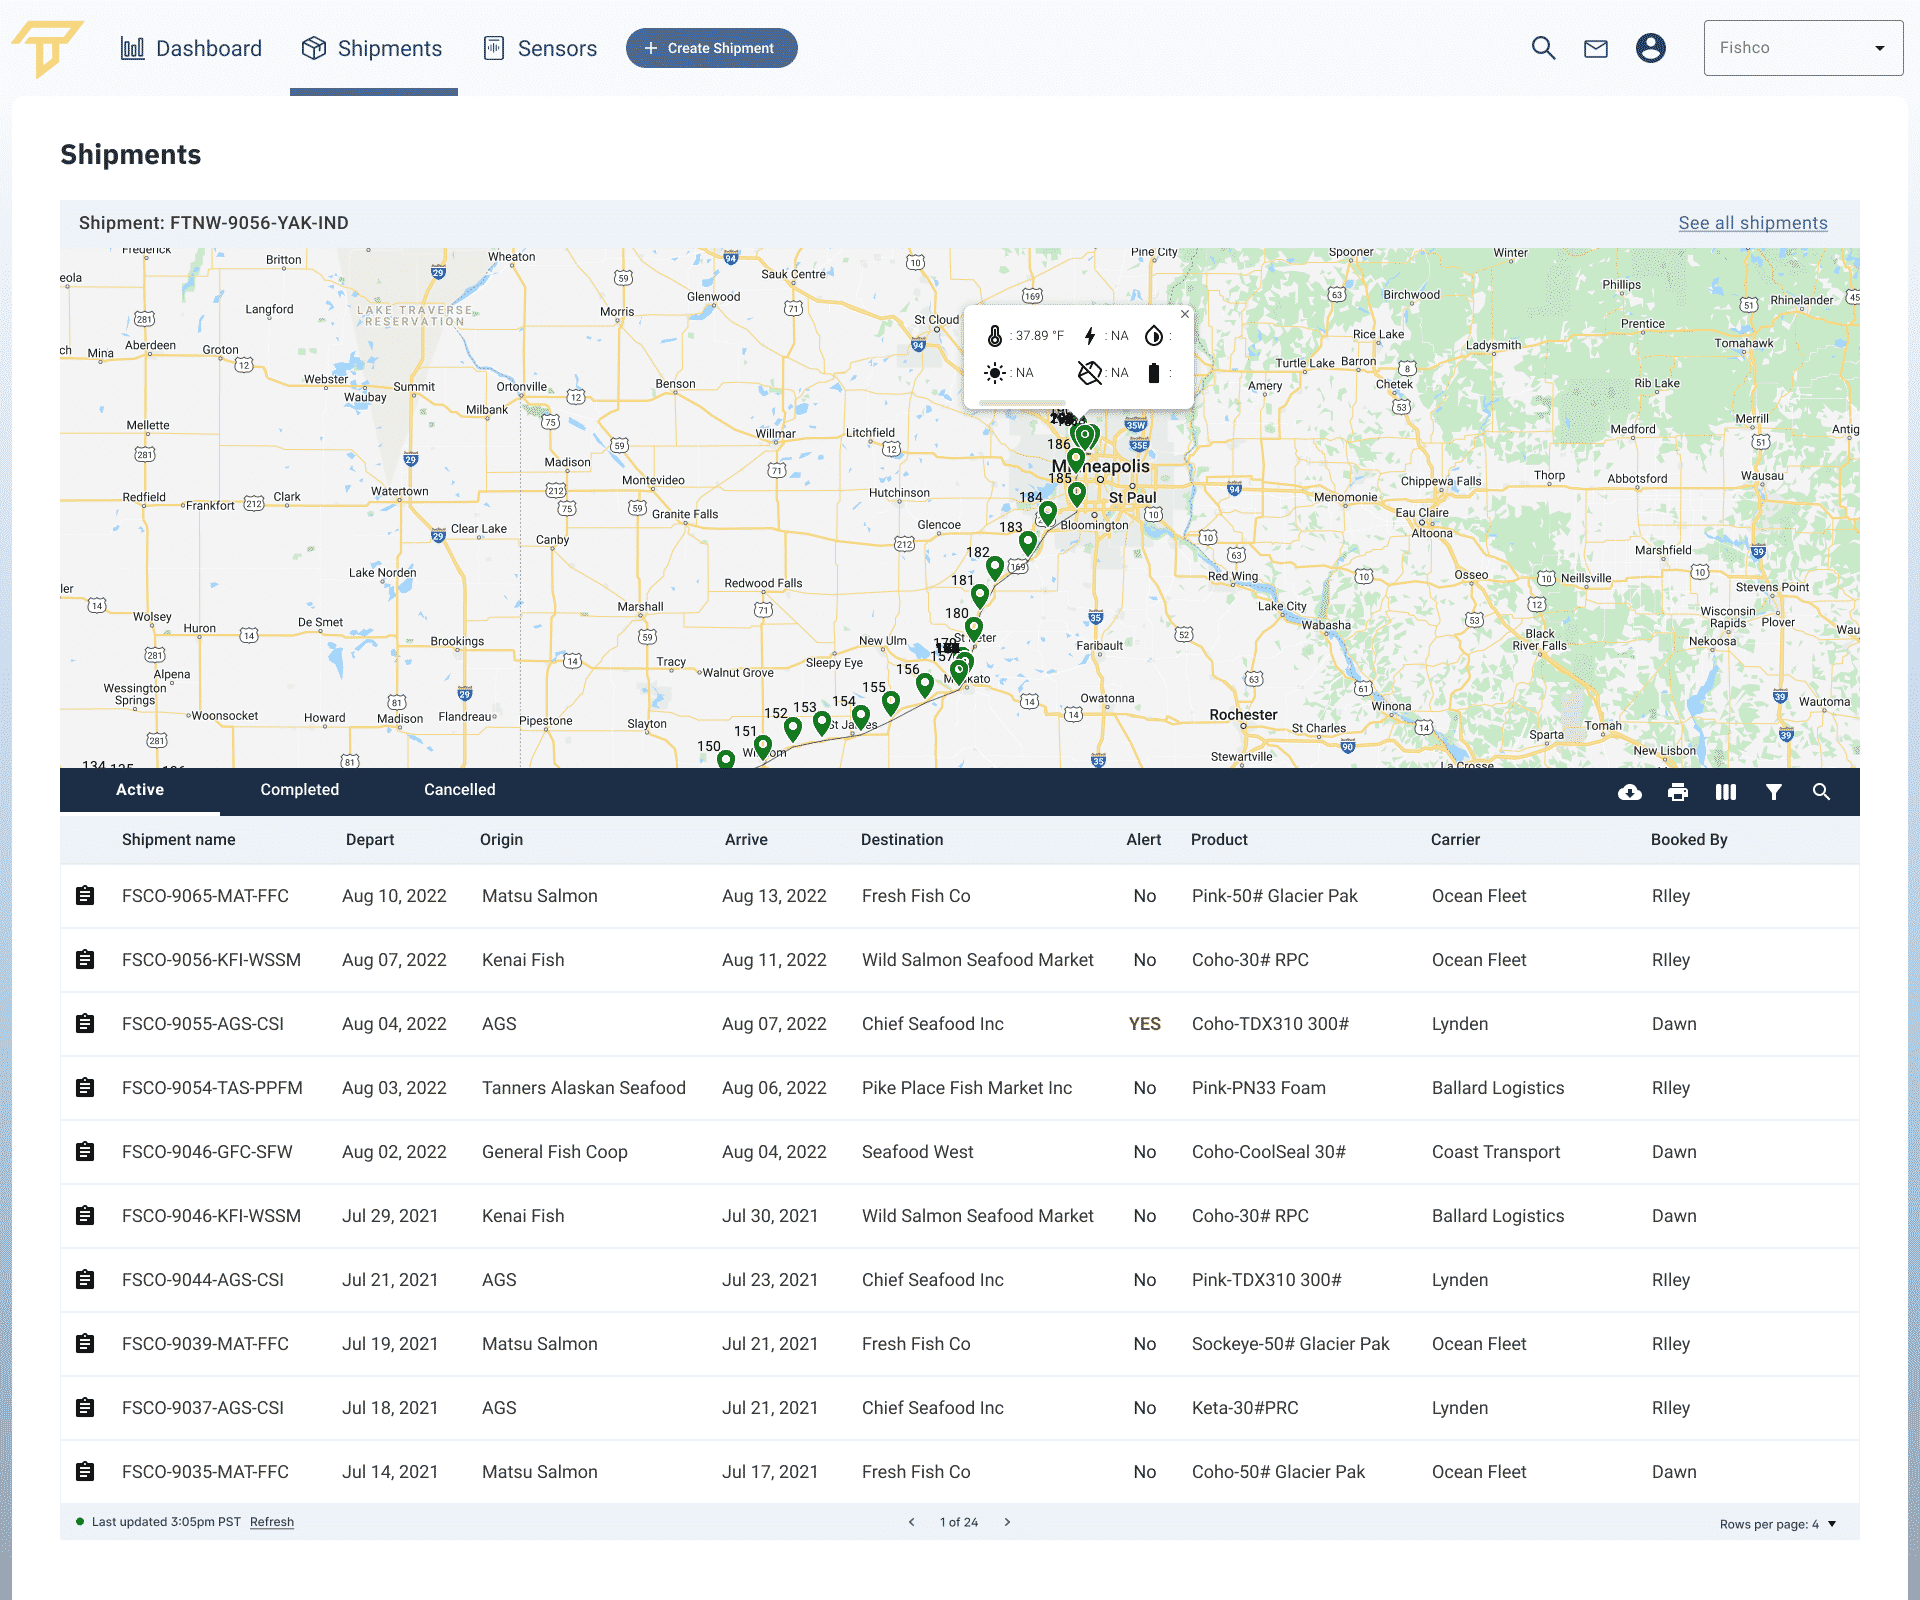Open the global search magnifier in top bar
This screenshot has width=1920, height=1600.
[1543, 47]
